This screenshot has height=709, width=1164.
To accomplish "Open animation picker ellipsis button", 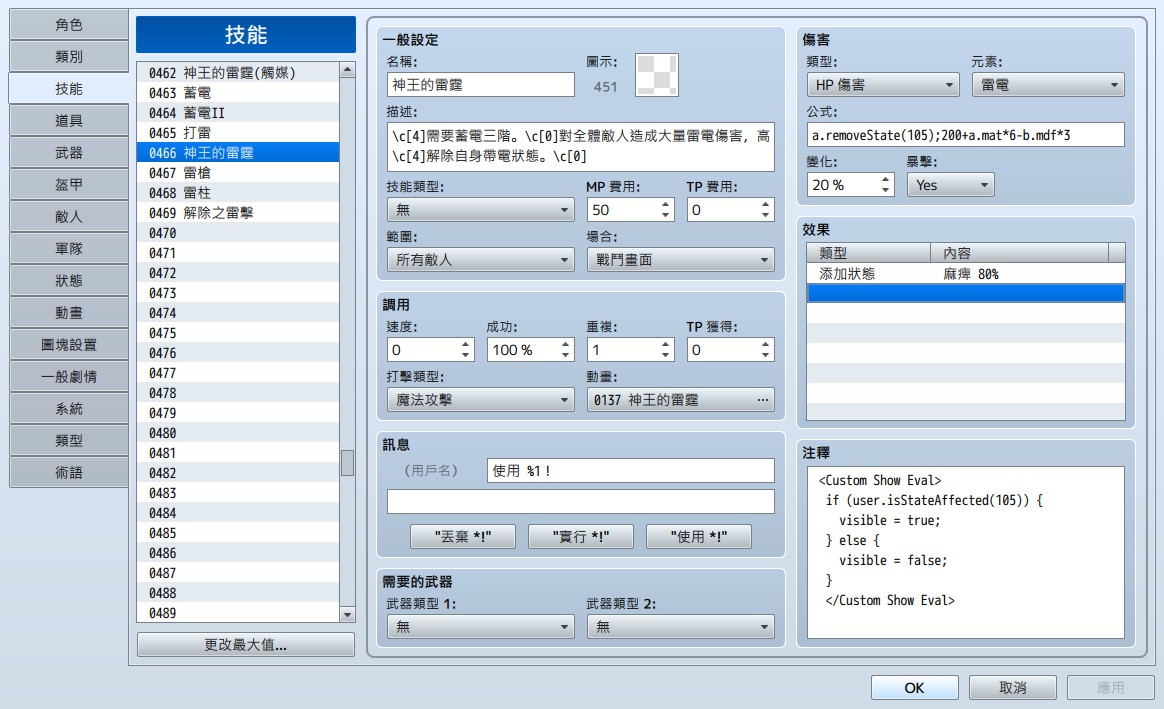I will pos(762,400).
